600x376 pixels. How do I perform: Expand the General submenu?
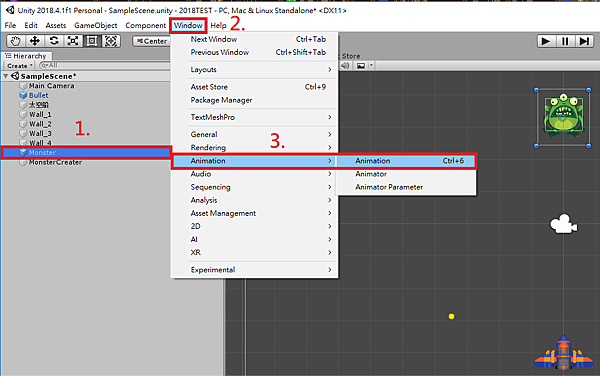pos(254,135)
